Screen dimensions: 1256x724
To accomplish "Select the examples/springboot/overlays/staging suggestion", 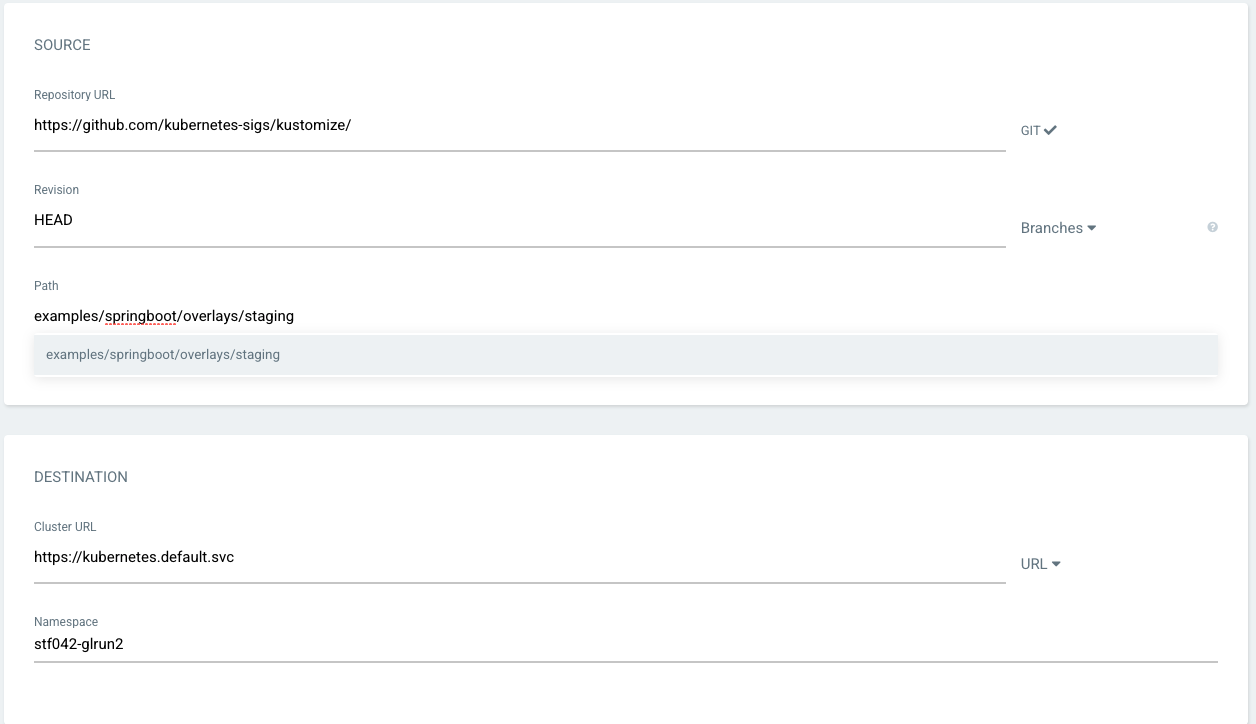I will pos(163,355).
